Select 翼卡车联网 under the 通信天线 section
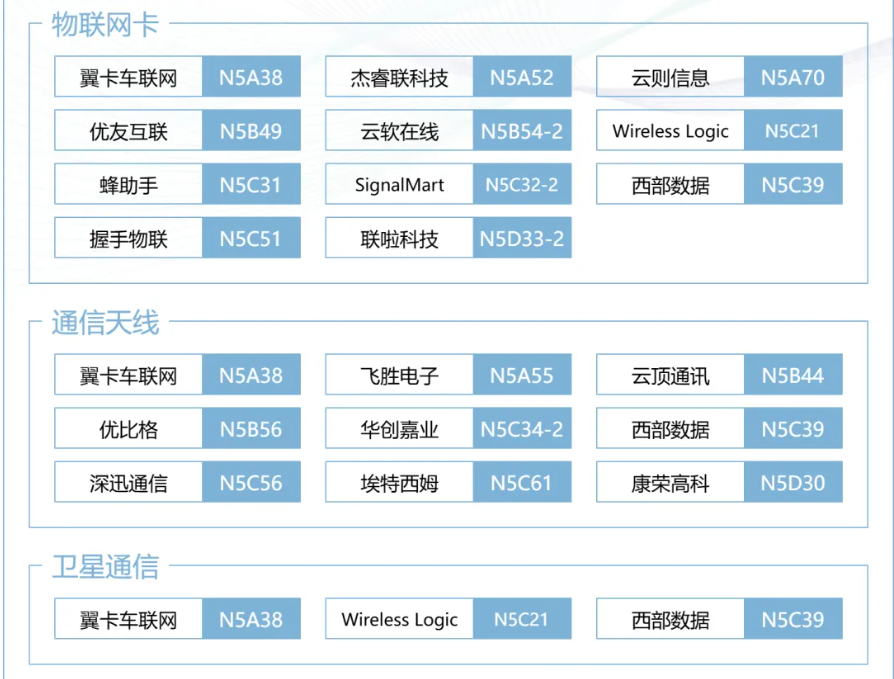The height and width of the screenshot is (679, 894). tap(128, 375)
